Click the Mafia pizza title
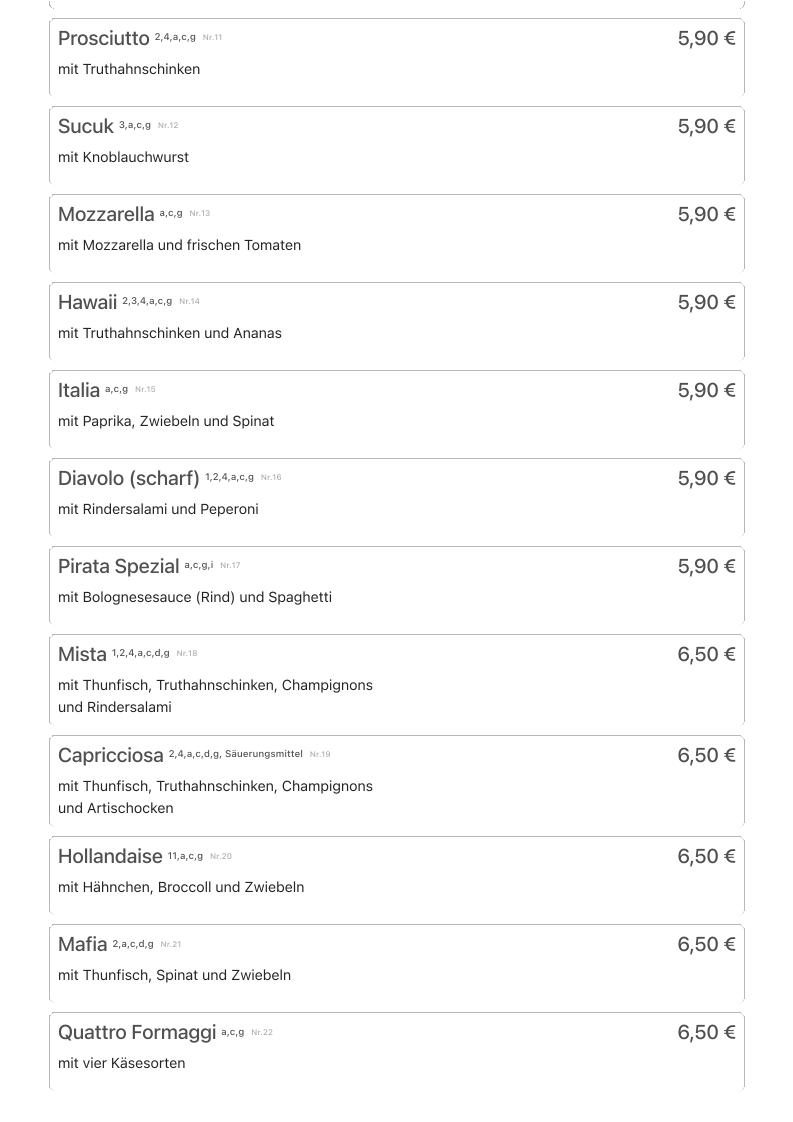The height and width of the screenshot is (1122, 793). 82,945
